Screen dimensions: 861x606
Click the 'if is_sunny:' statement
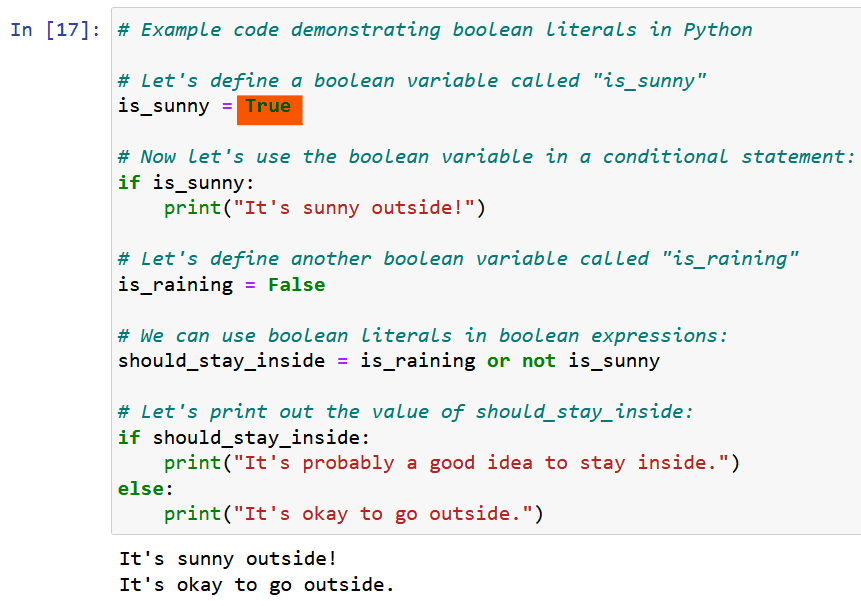[x=186, y=183]
